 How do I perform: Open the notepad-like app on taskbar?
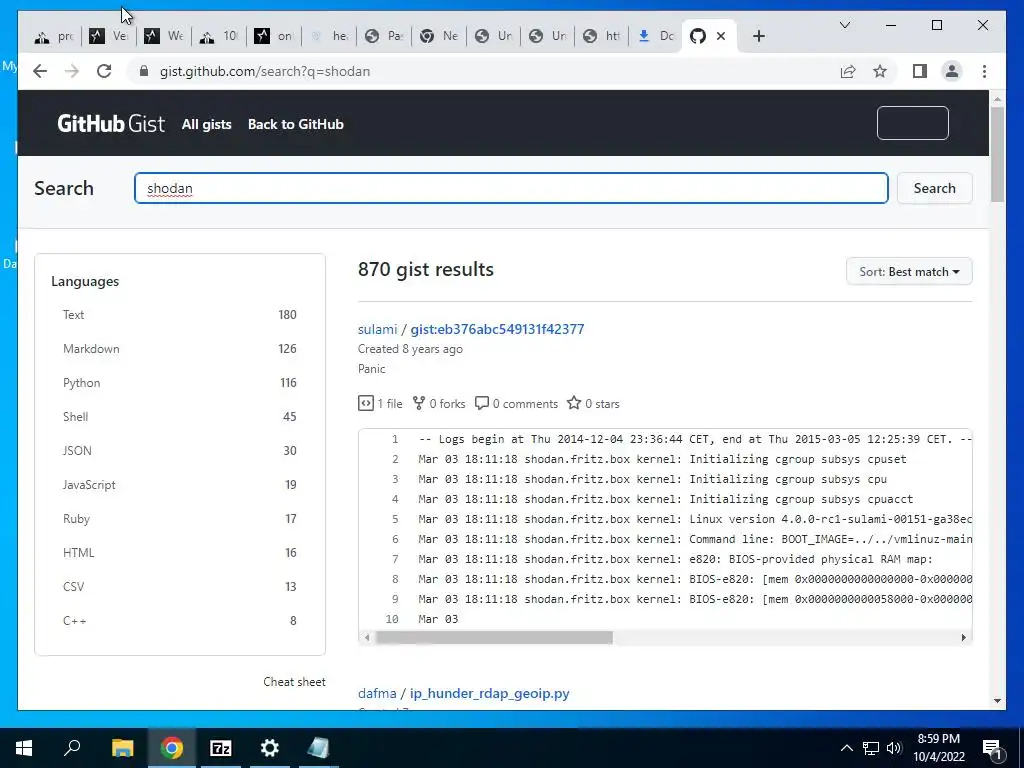click(318, 748)
